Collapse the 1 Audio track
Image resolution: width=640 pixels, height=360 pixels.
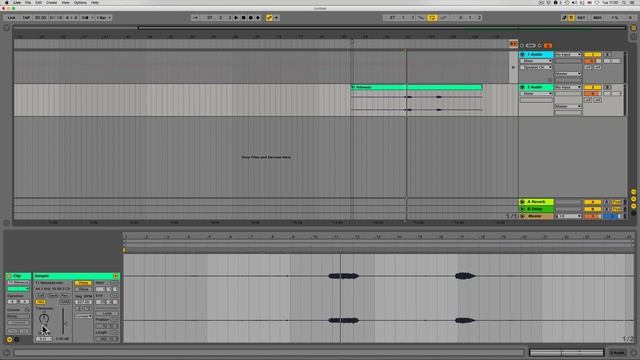point(522,54)
